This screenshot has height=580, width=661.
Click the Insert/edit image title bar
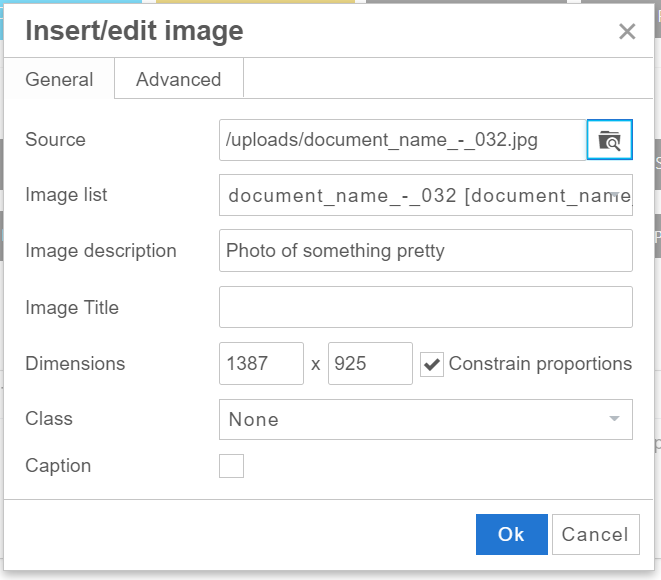300,32
